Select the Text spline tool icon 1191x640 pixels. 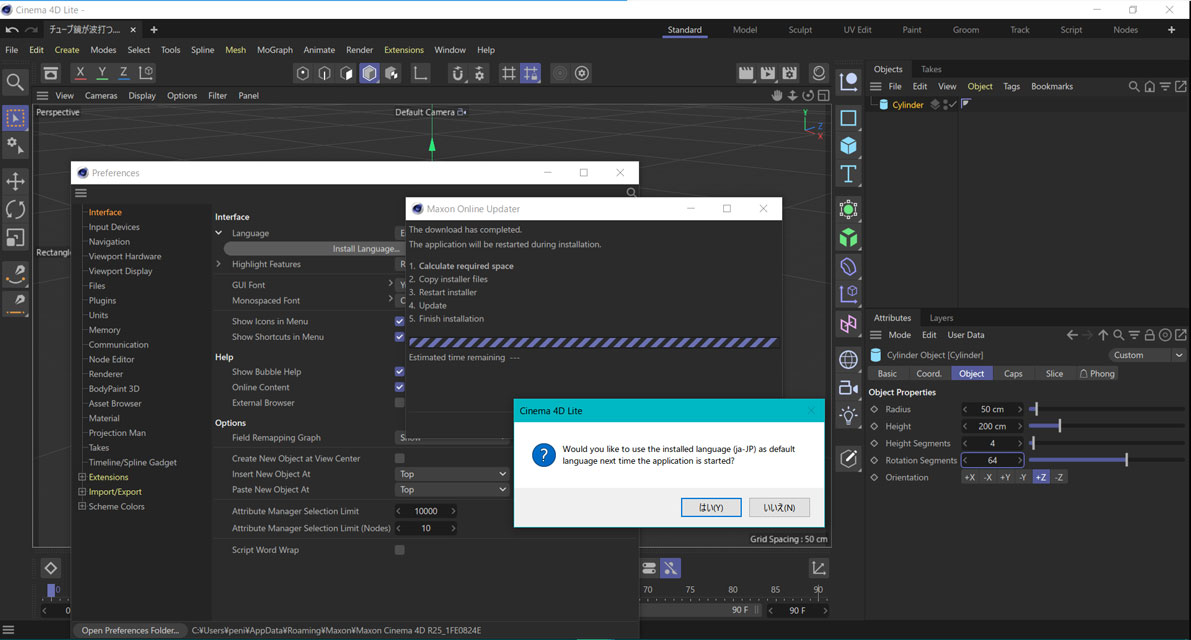pyautogui.click(x=848, y=174)
